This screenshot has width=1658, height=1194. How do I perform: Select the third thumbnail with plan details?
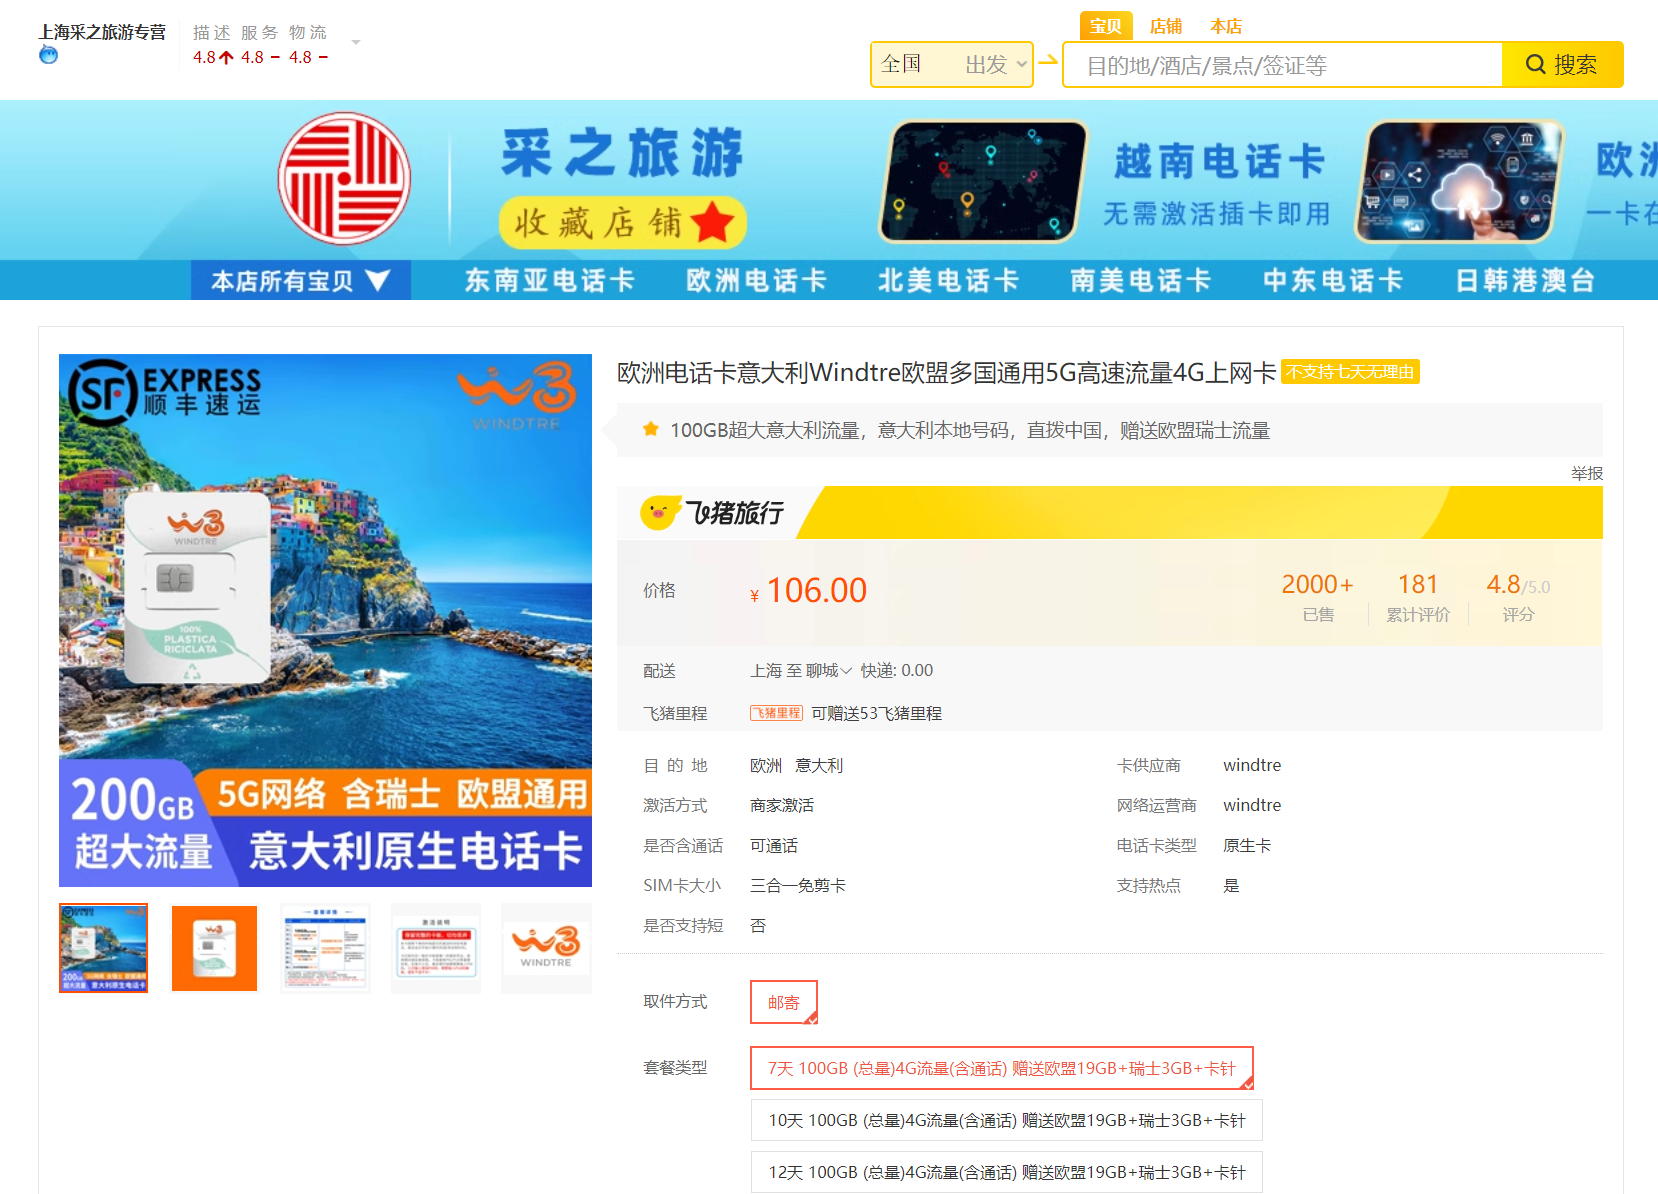(325, 948)
